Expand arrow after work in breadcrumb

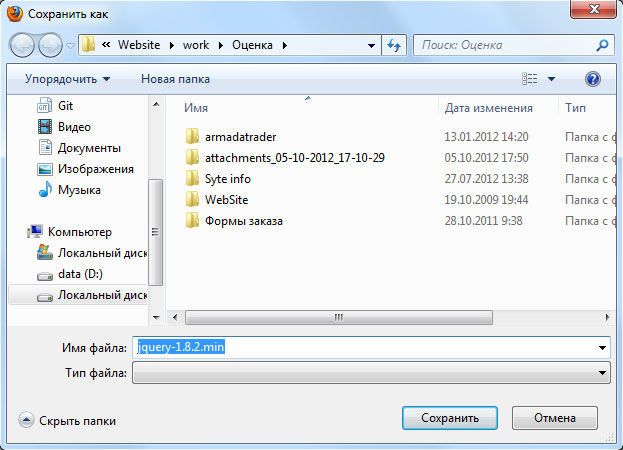pos(221,45)
